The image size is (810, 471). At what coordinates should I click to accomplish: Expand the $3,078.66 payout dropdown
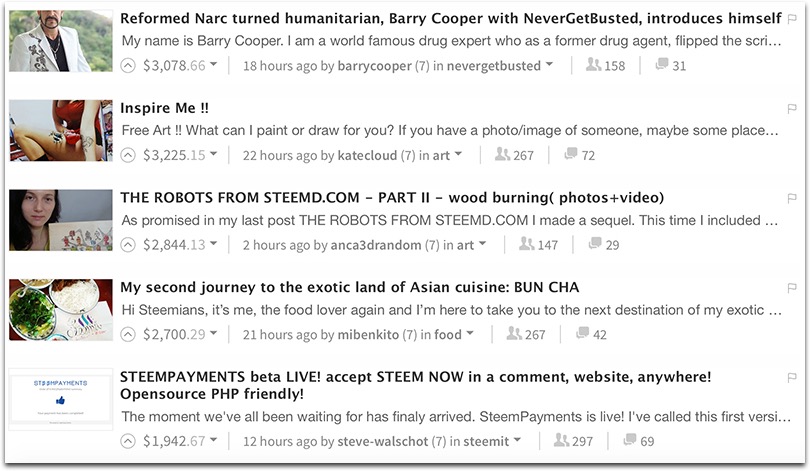(213, 65)
